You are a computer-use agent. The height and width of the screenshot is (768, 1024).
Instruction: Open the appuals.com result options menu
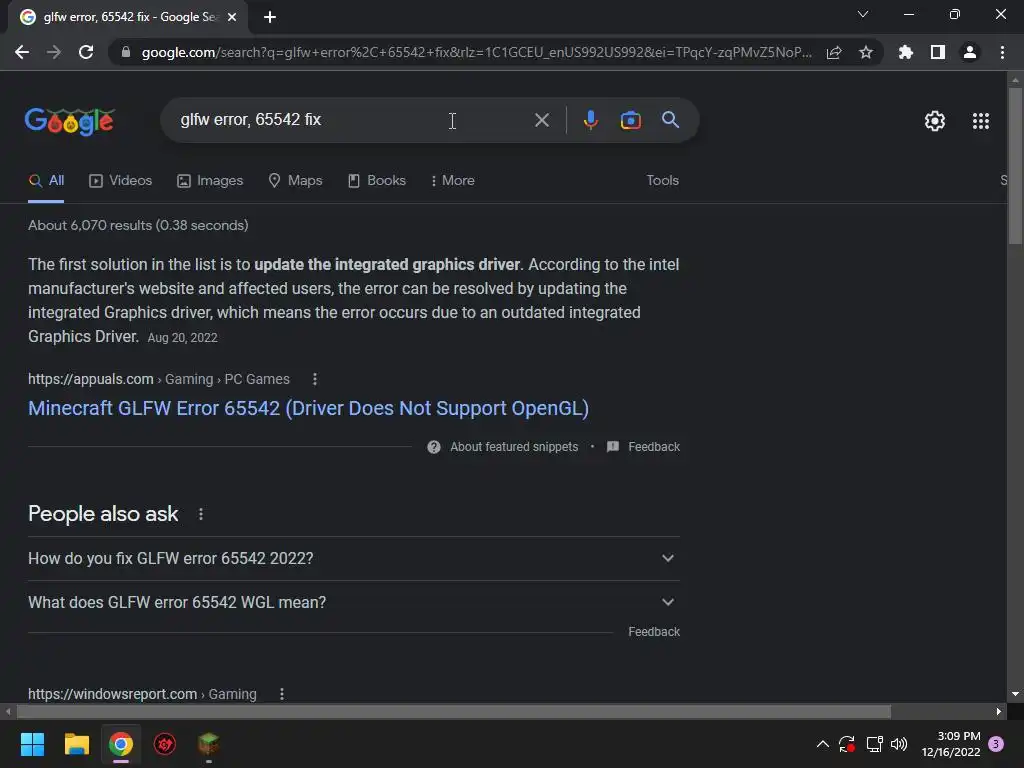[315, 379]
